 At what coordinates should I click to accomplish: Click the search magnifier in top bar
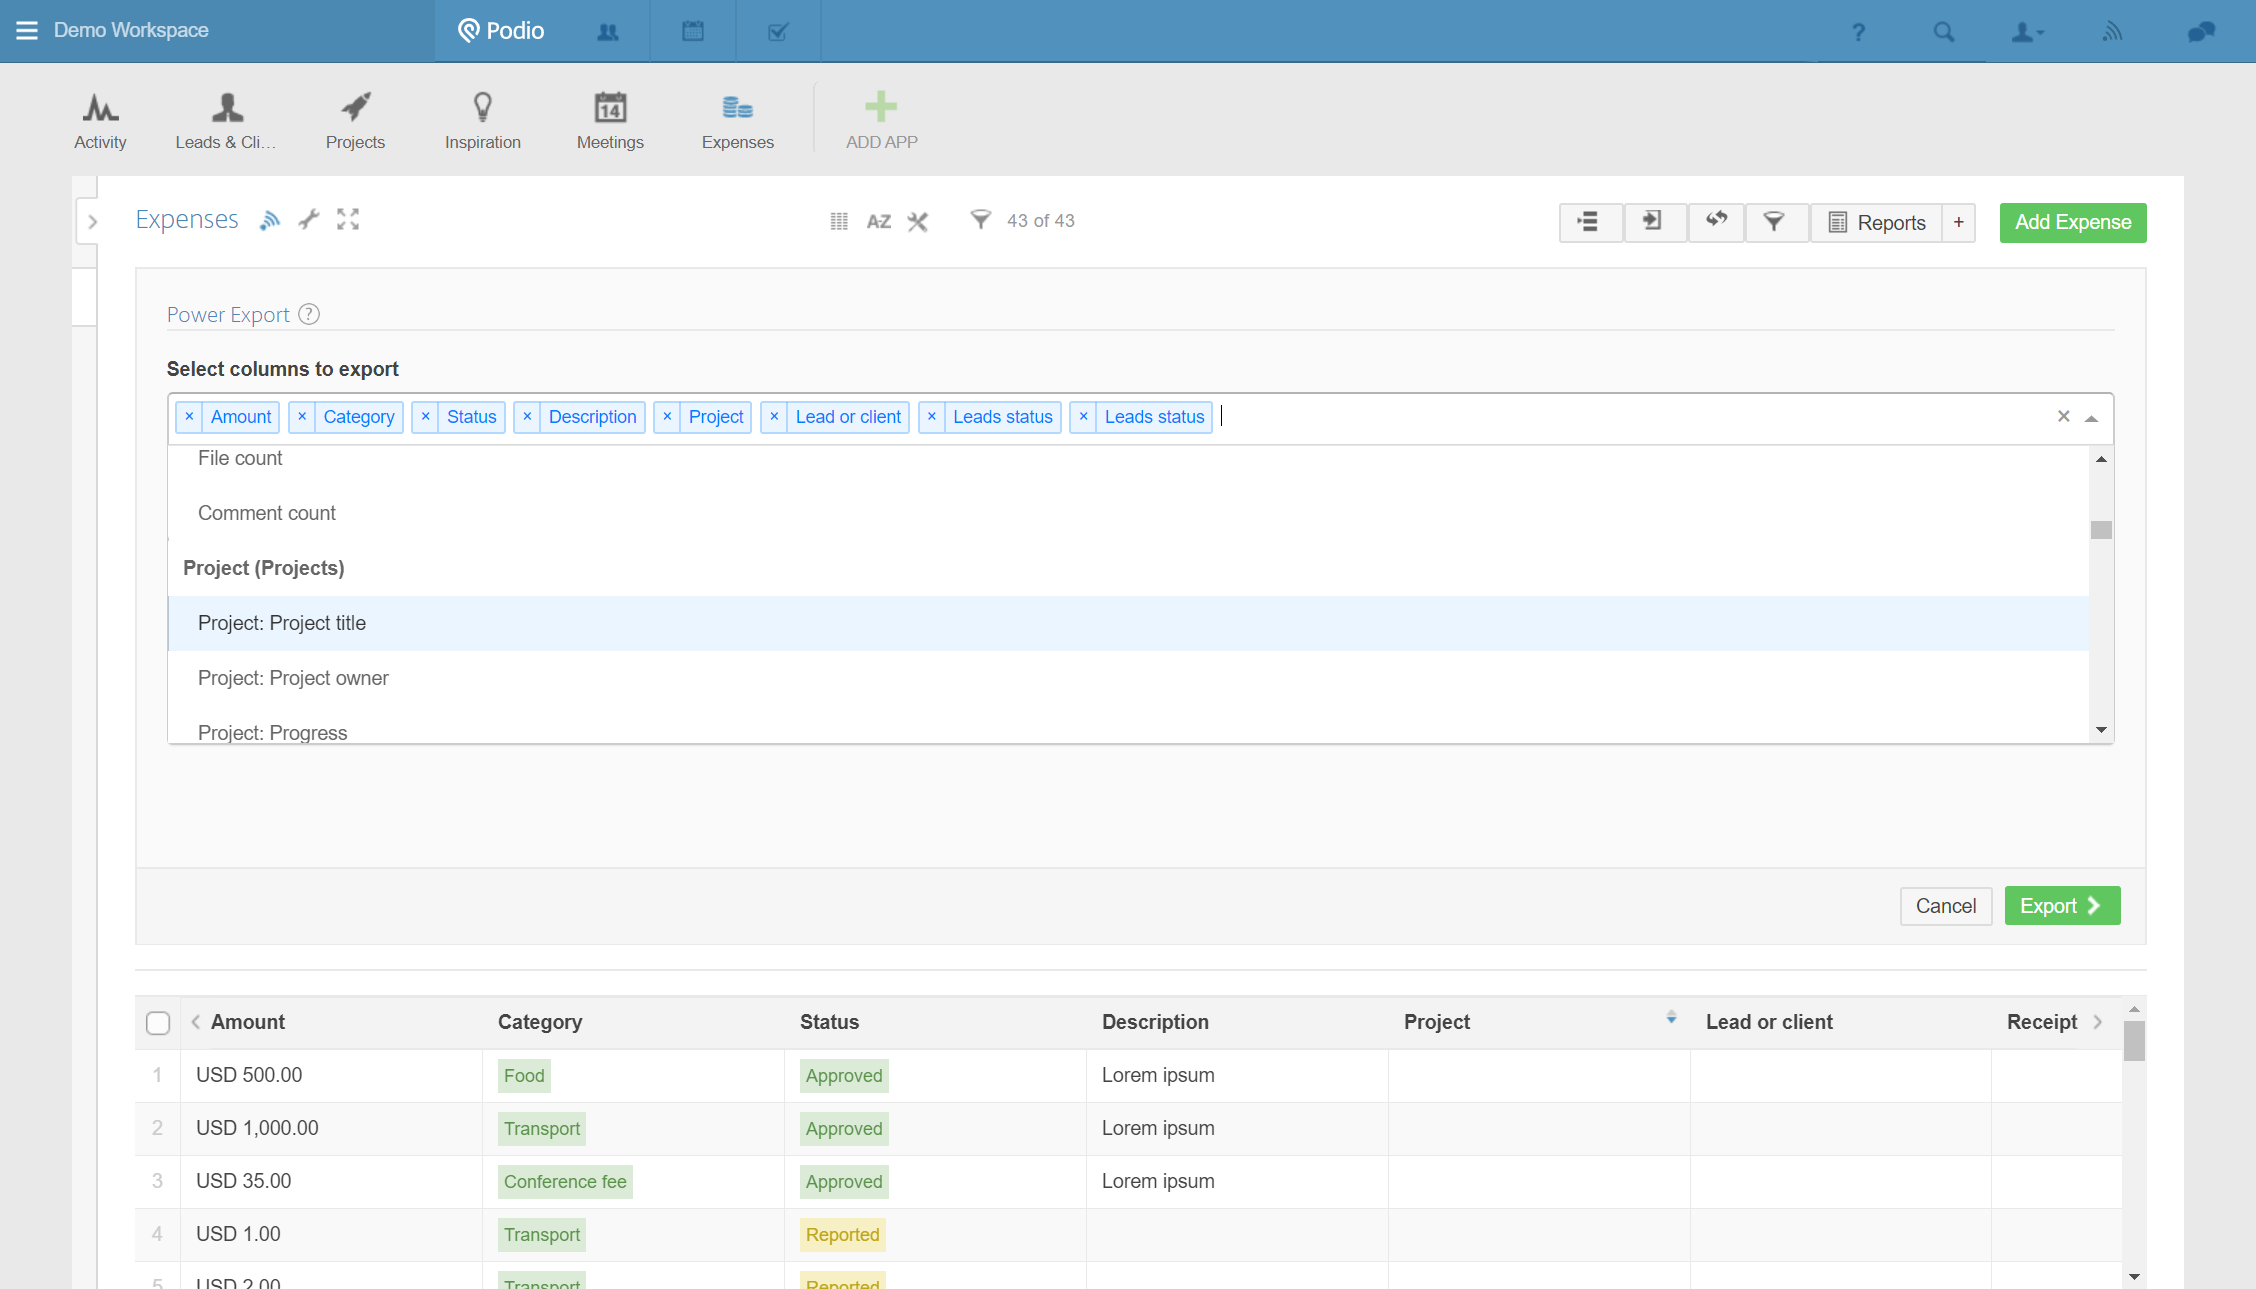tap(1943, 32)
